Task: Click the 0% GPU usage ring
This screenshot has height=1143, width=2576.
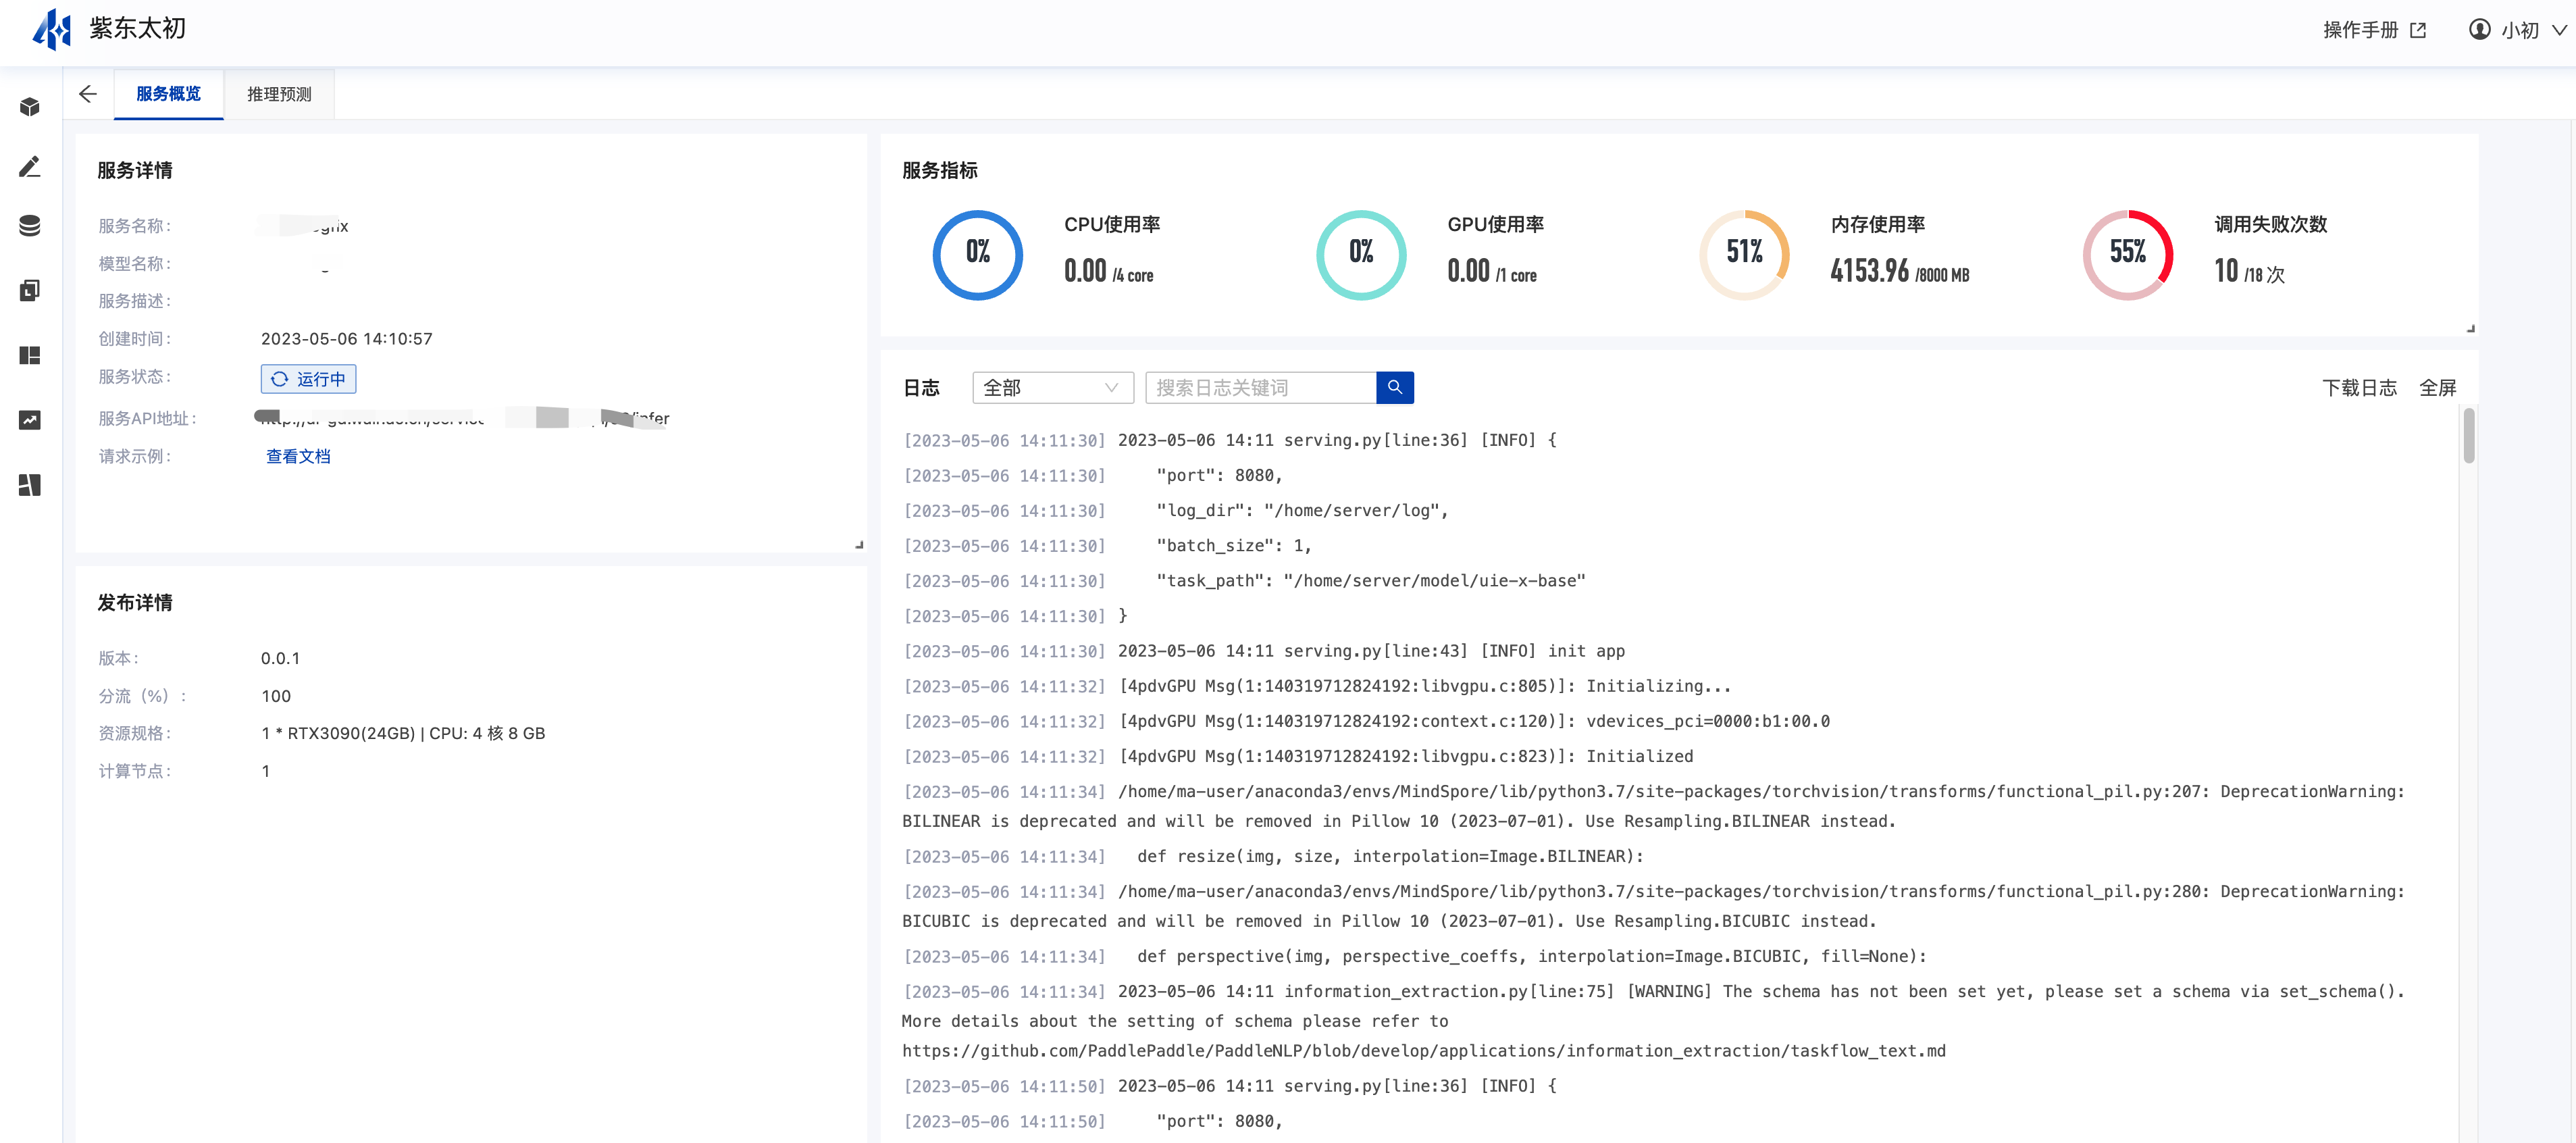Action: pos(1360,254)
